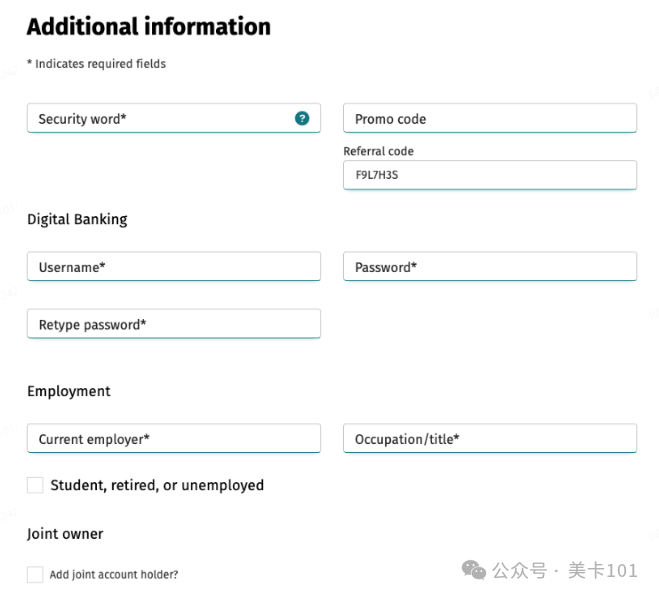Click the "Additional information" page heading

tap(148, 27)
